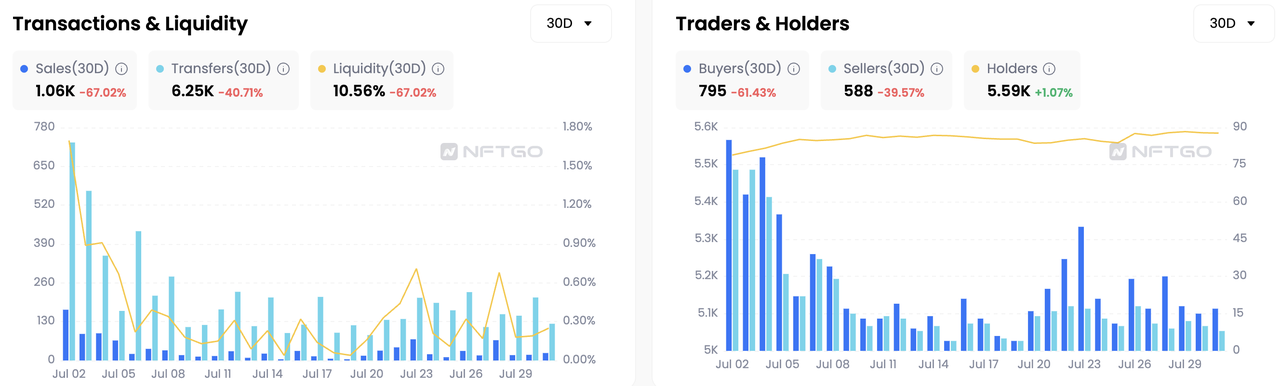Click the info icon beside Buyers(30D)

point(793,69)
